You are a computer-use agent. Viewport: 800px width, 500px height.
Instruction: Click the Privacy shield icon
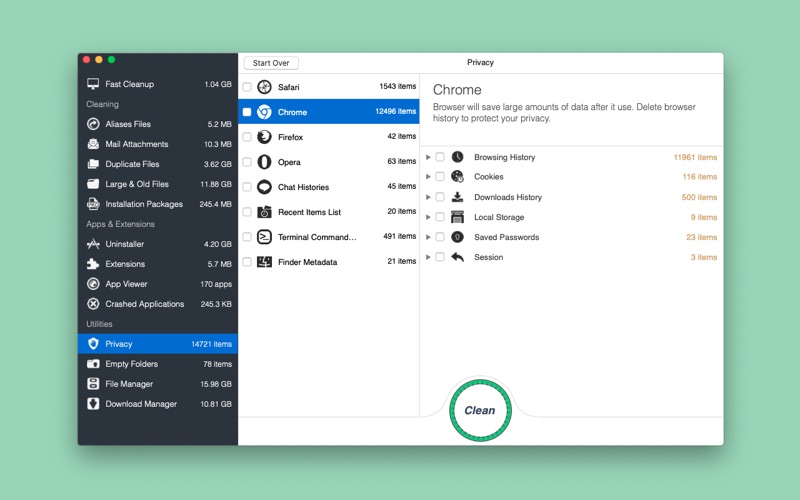coord(93,343)
